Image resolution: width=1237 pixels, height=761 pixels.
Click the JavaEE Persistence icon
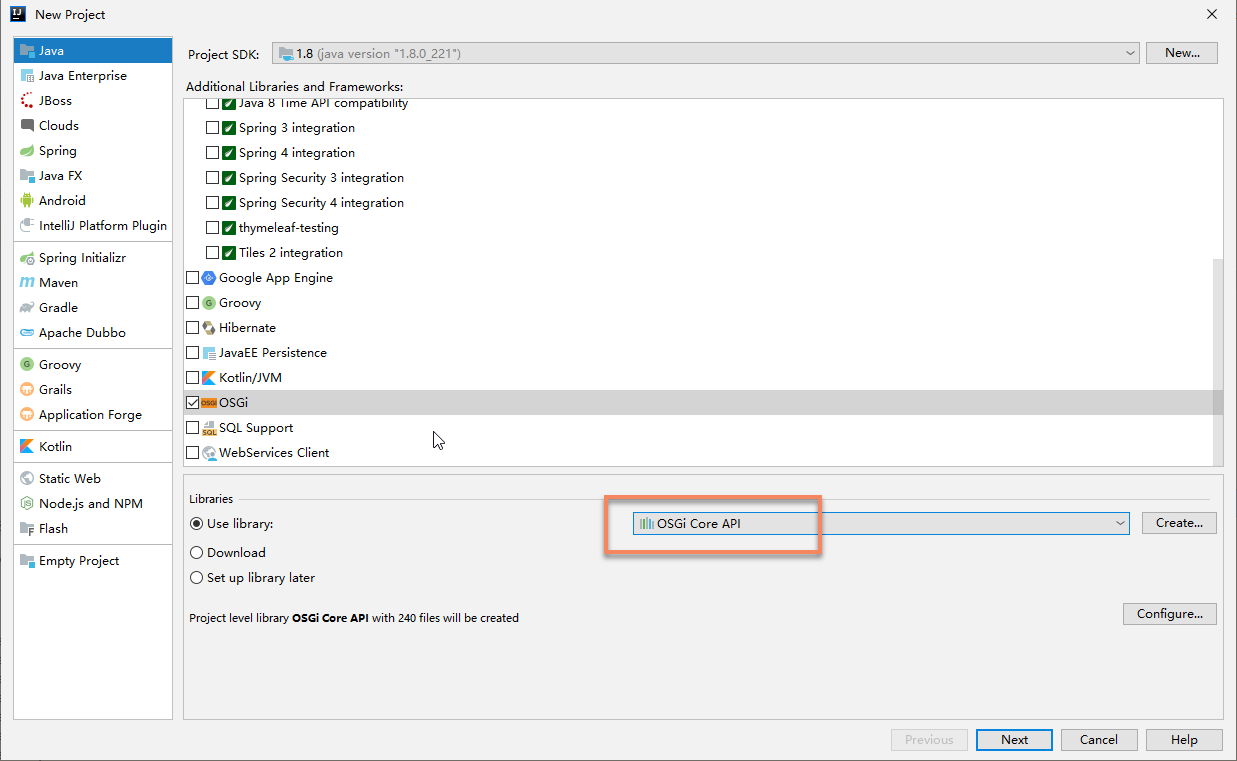coord(209,353)
